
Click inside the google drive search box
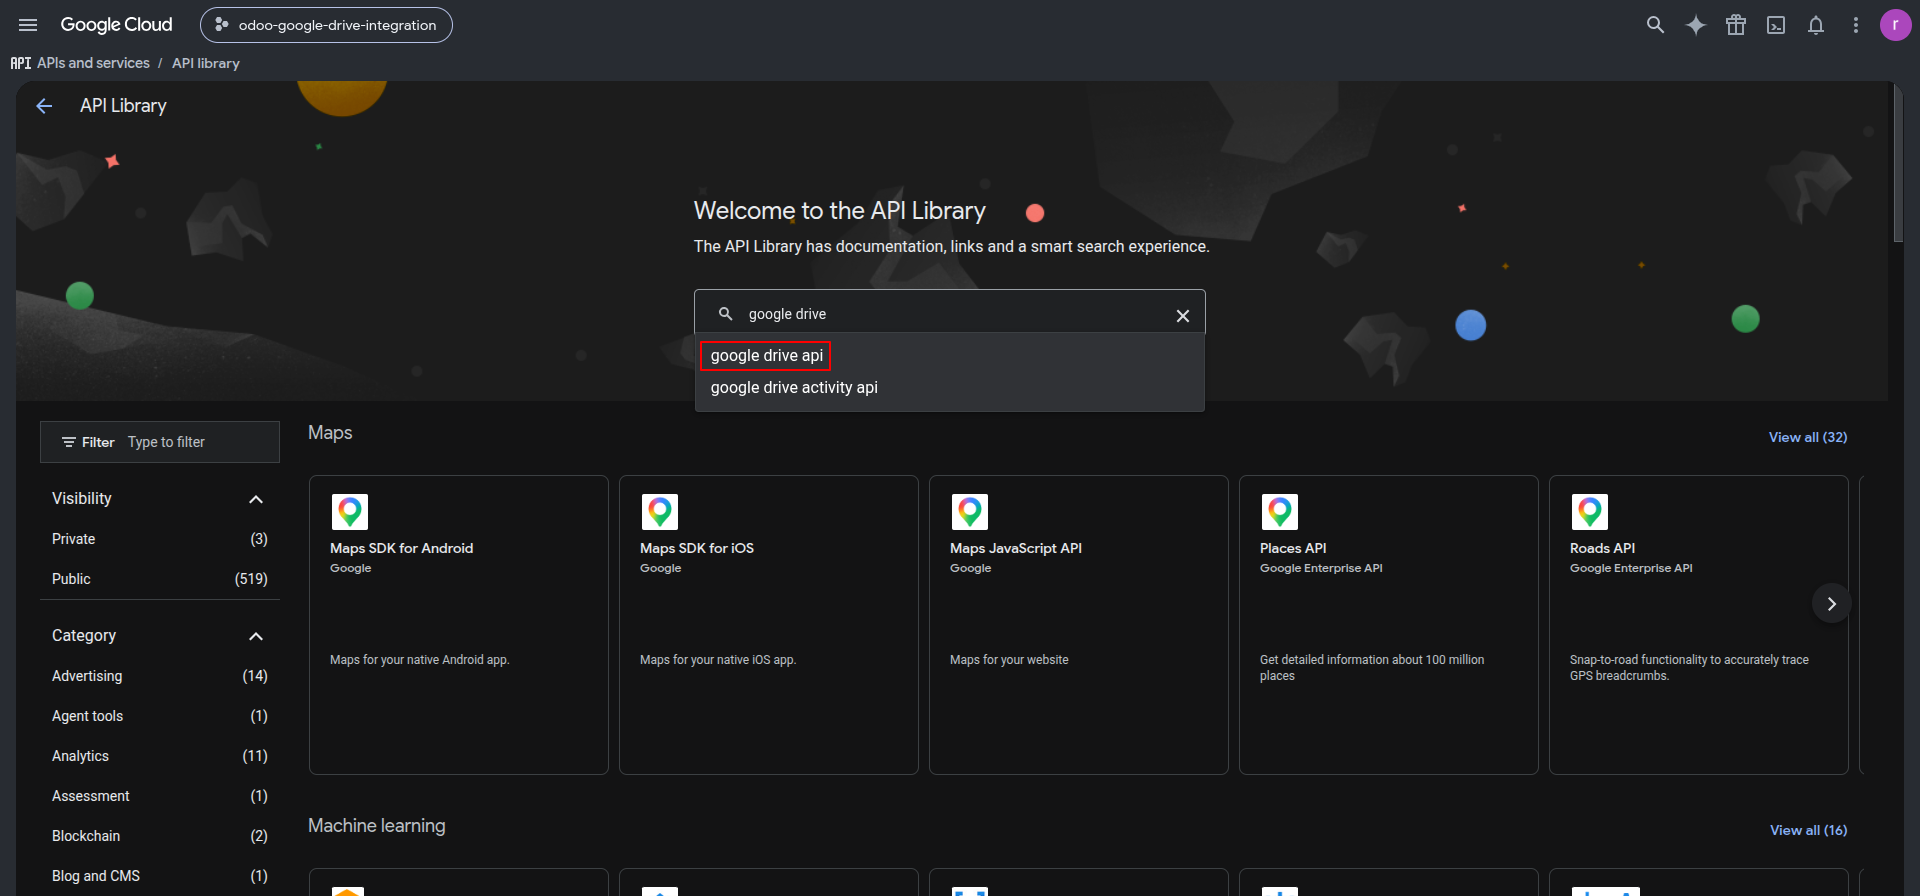tap(950, 314)
